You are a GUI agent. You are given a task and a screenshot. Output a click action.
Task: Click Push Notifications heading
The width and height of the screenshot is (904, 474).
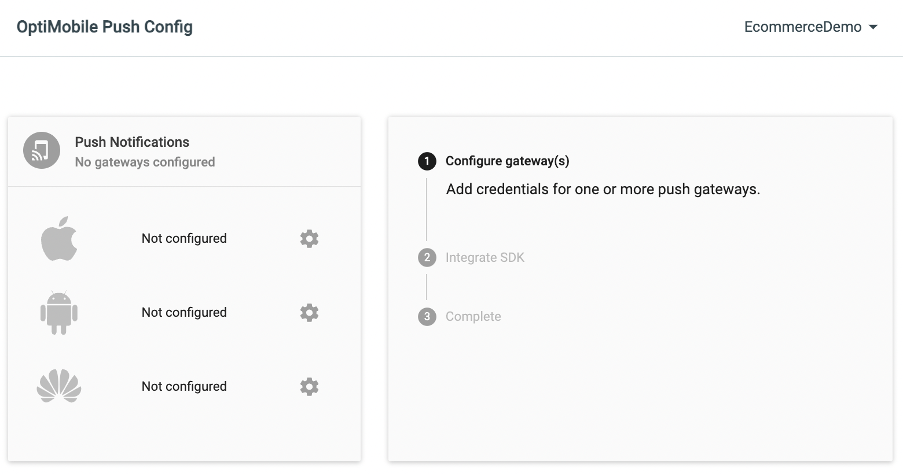(x=132, y=142)
